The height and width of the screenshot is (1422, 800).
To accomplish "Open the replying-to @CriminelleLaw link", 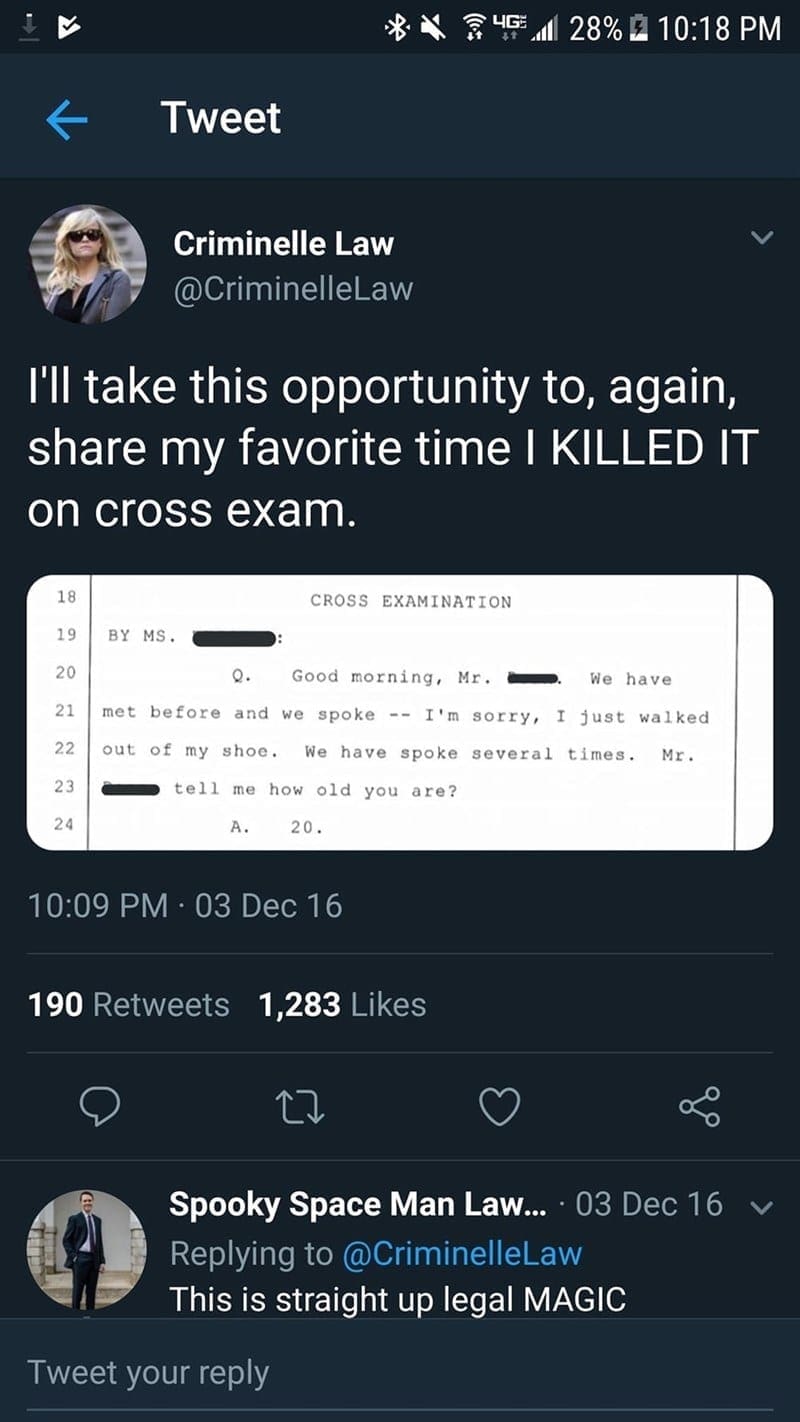I will 462,1252.
